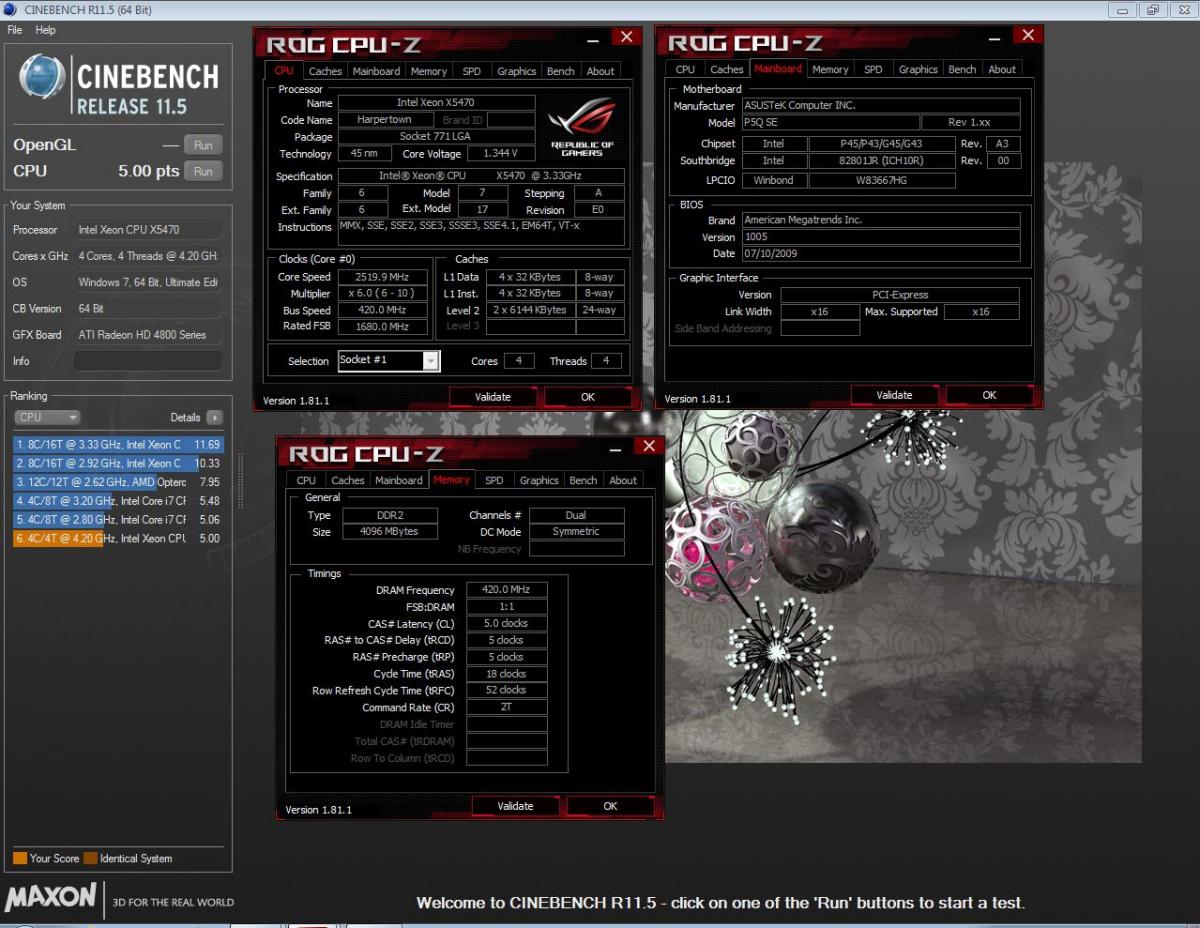Image resolution: width=1200 pixels, height=928 pixels.
Task: Switch to About tab in Memory window
Action: point(623,480)
